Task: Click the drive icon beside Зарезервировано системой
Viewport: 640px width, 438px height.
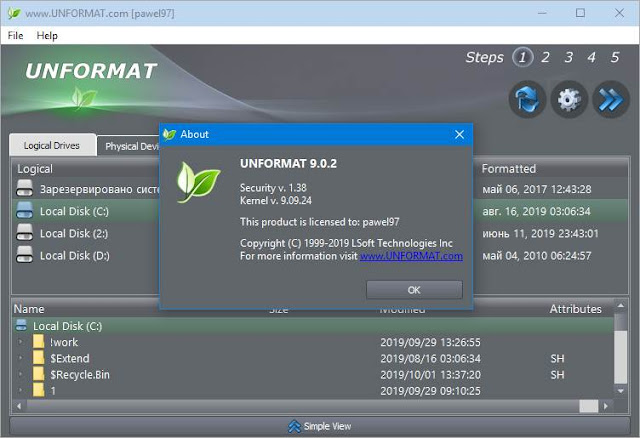Action: click(24, 189)
